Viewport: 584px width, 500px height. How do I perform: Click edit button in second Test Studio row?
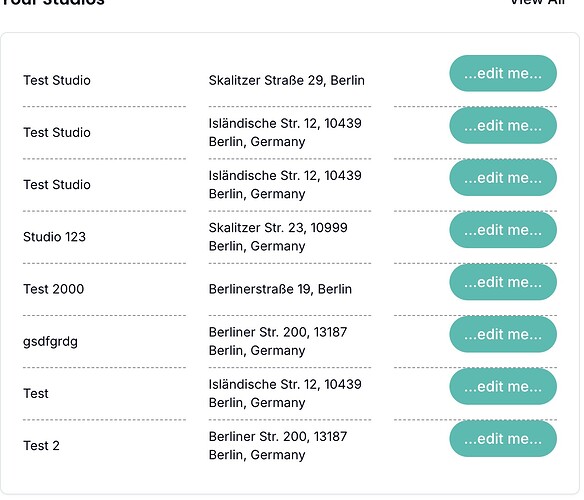point(503,126)
